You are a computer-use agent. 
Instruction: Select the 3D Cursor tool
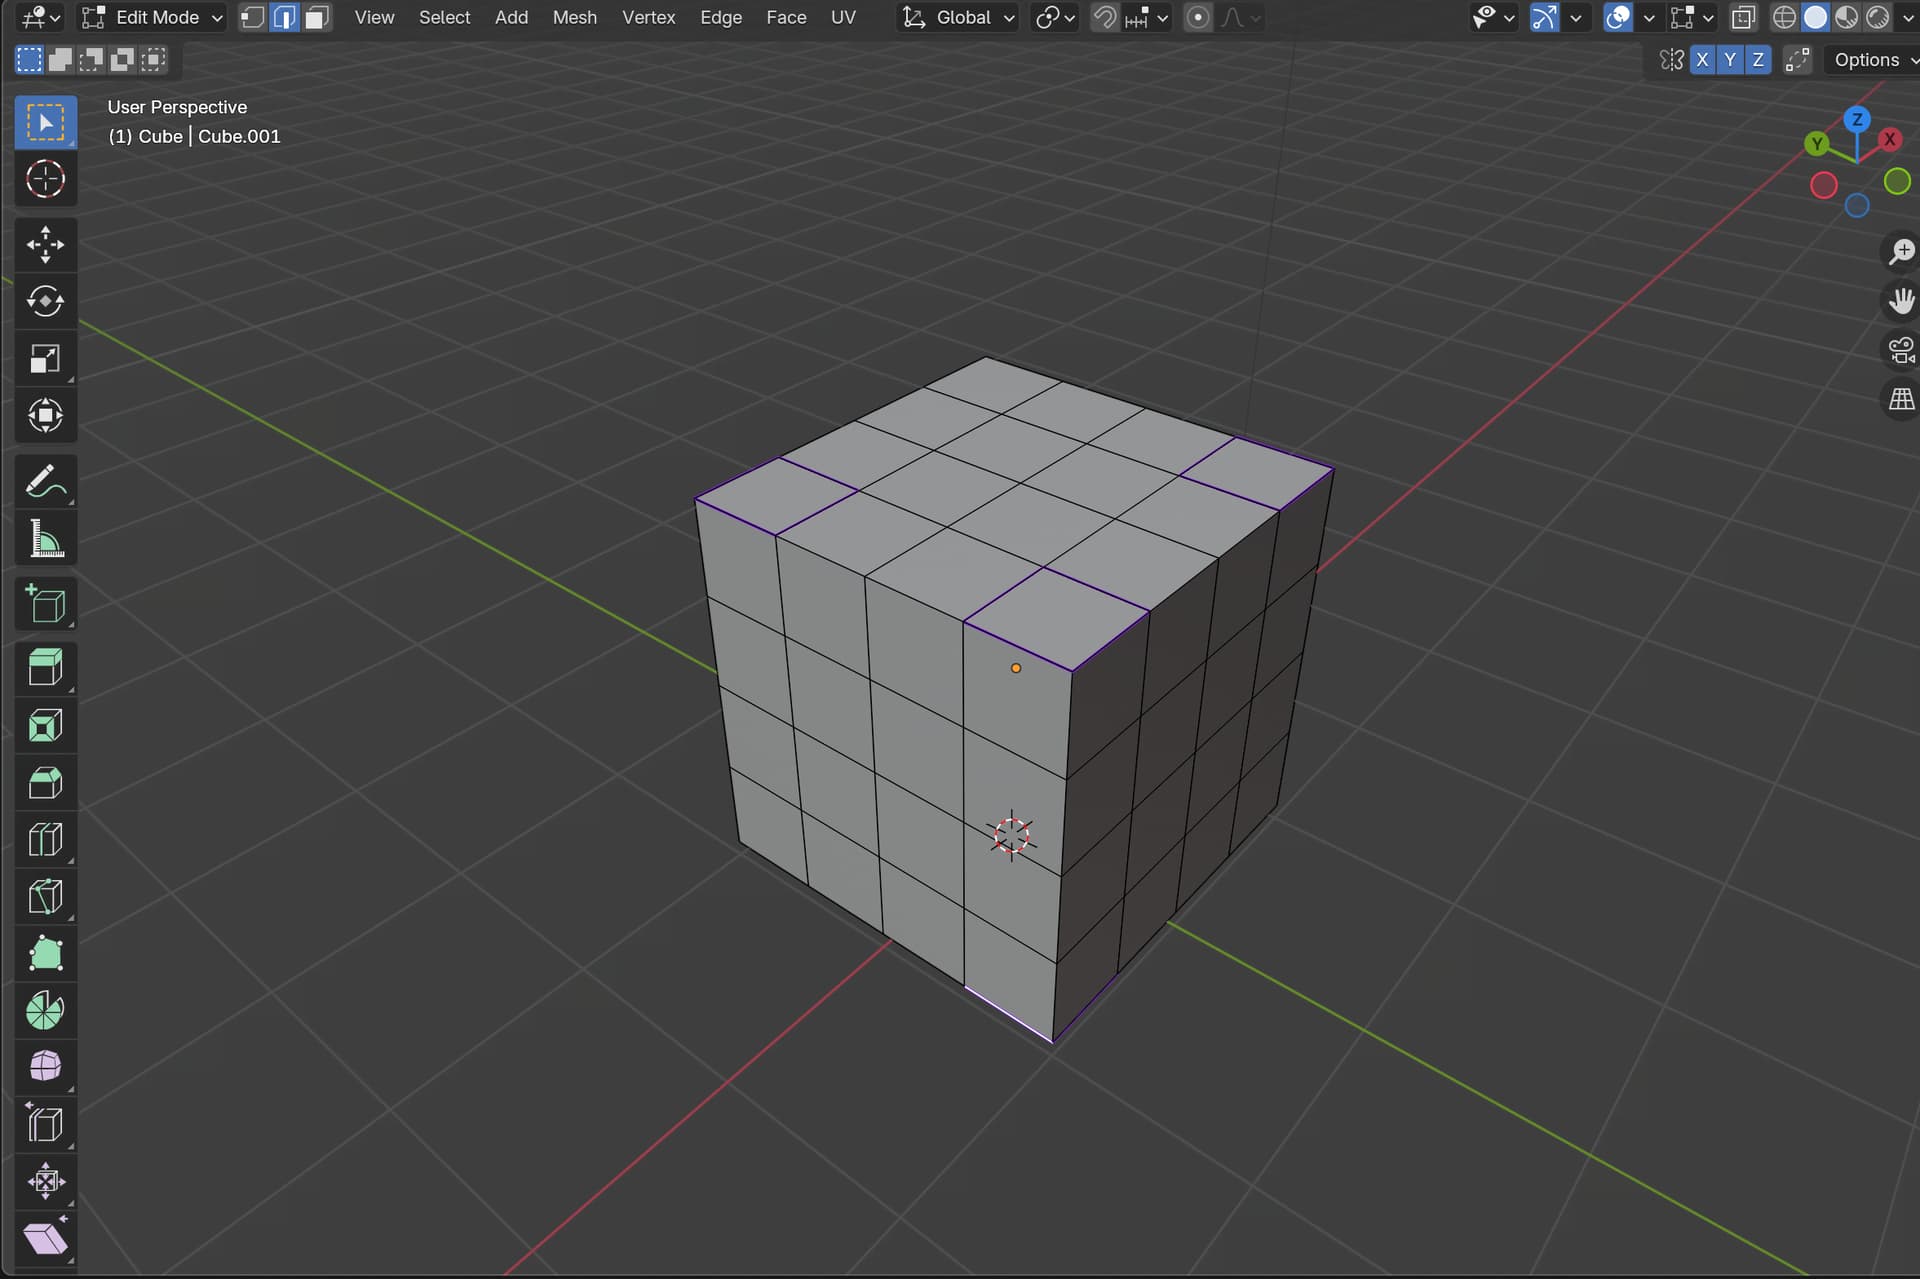[x=45, y=179]
